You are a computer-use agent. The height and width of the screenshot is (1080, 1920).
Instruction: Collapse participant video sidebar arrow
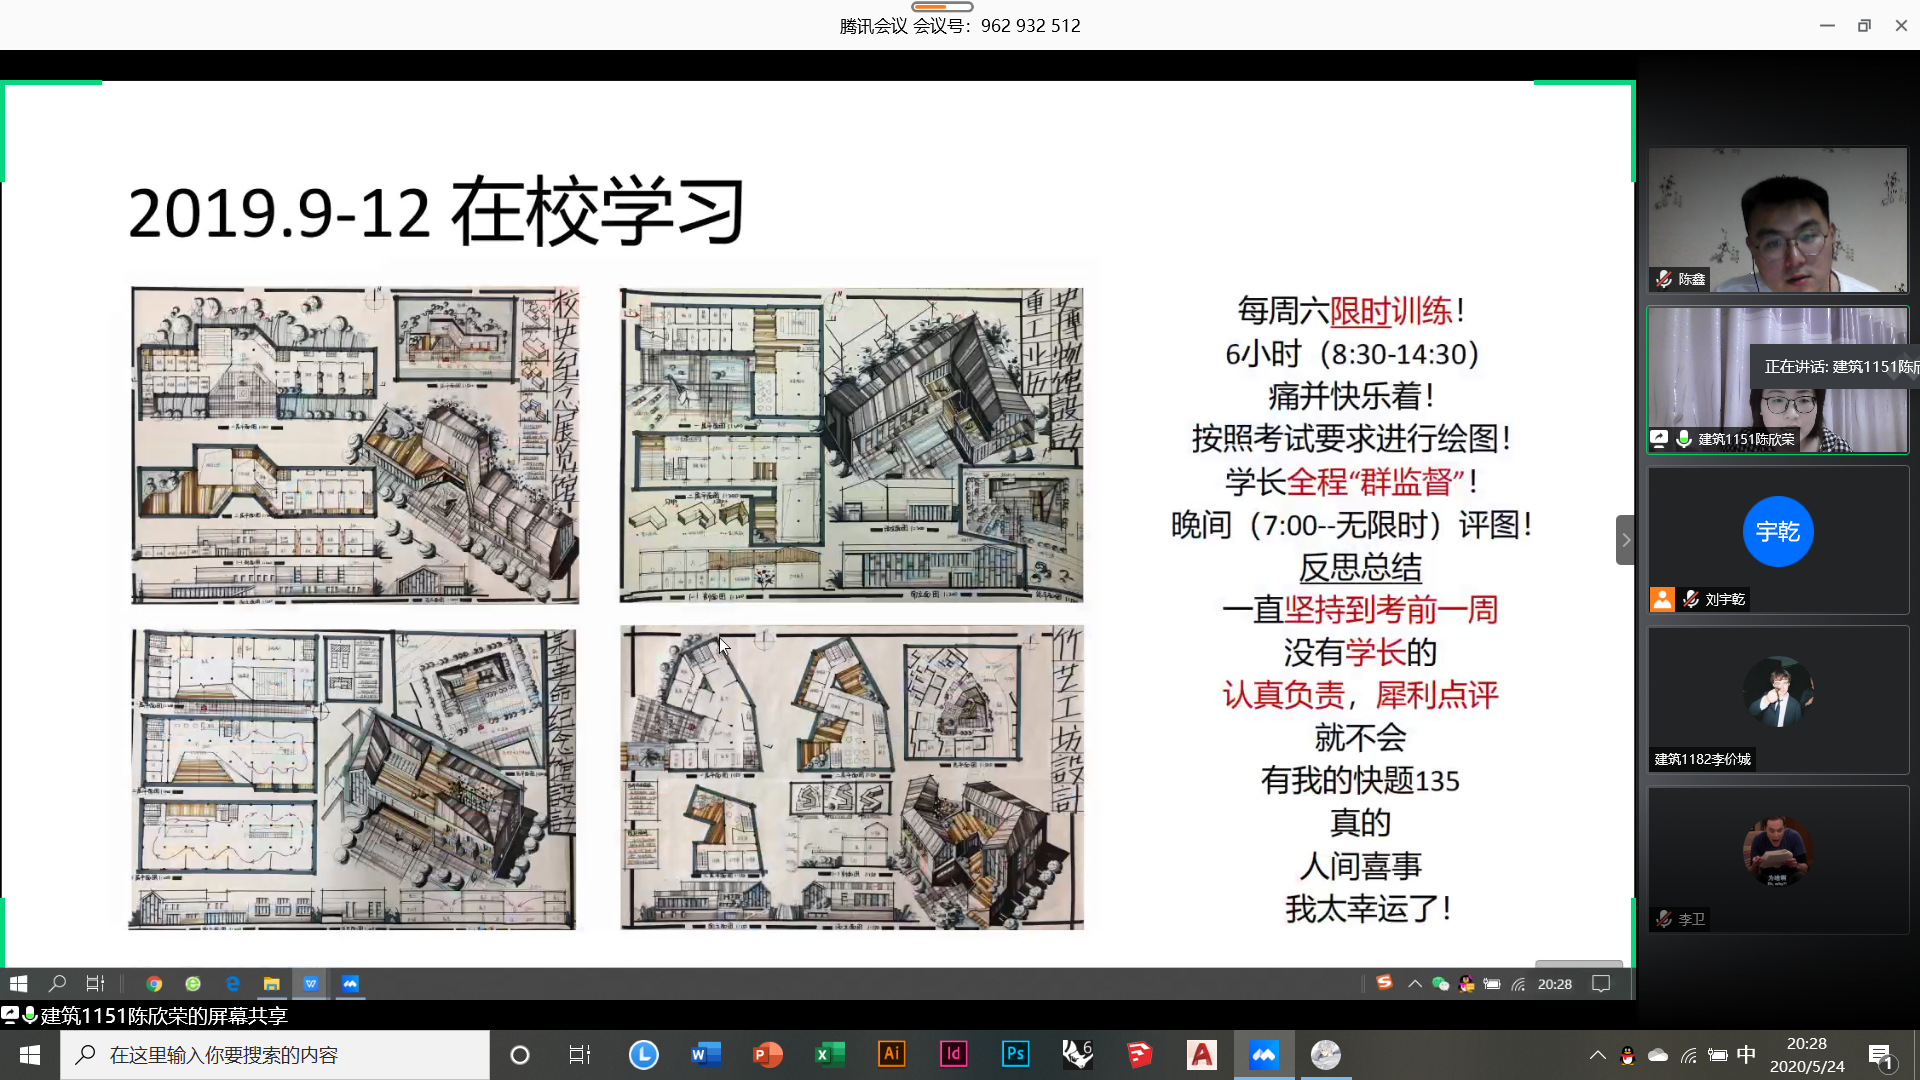coord(1625,540)
